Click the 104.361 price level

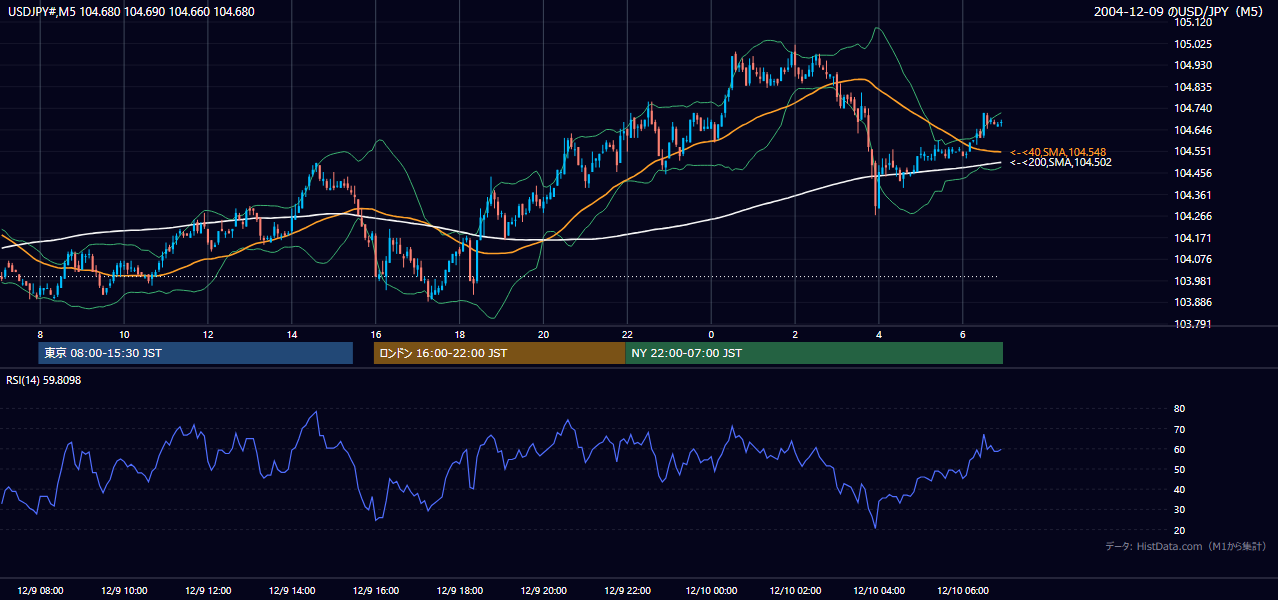[1192, 195]
